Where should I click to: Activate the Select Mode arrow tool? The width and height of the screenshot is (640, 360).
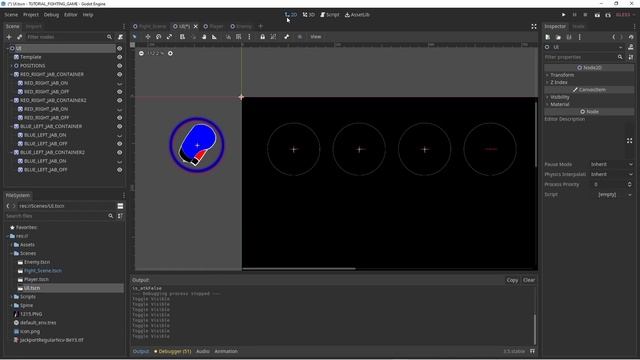coord(134,37)
